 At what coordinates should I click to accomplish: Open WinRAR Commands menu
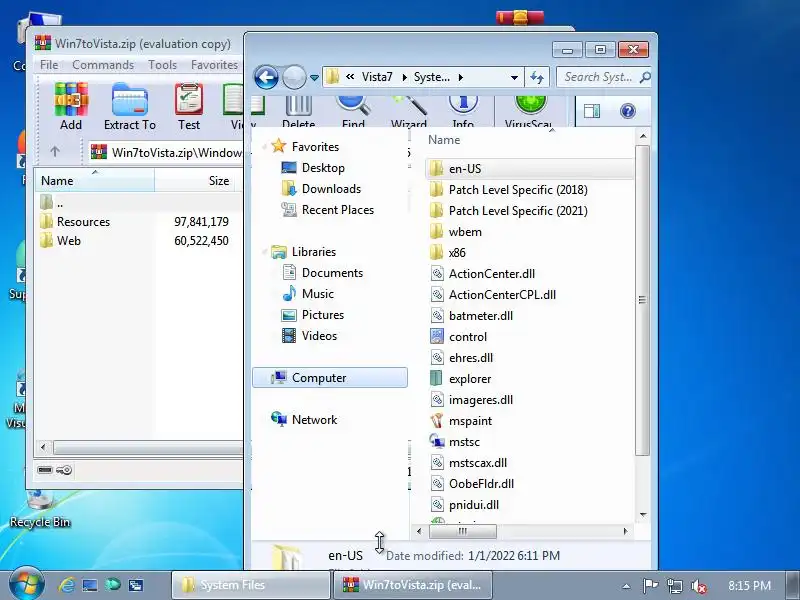click(x=103, y=65)
